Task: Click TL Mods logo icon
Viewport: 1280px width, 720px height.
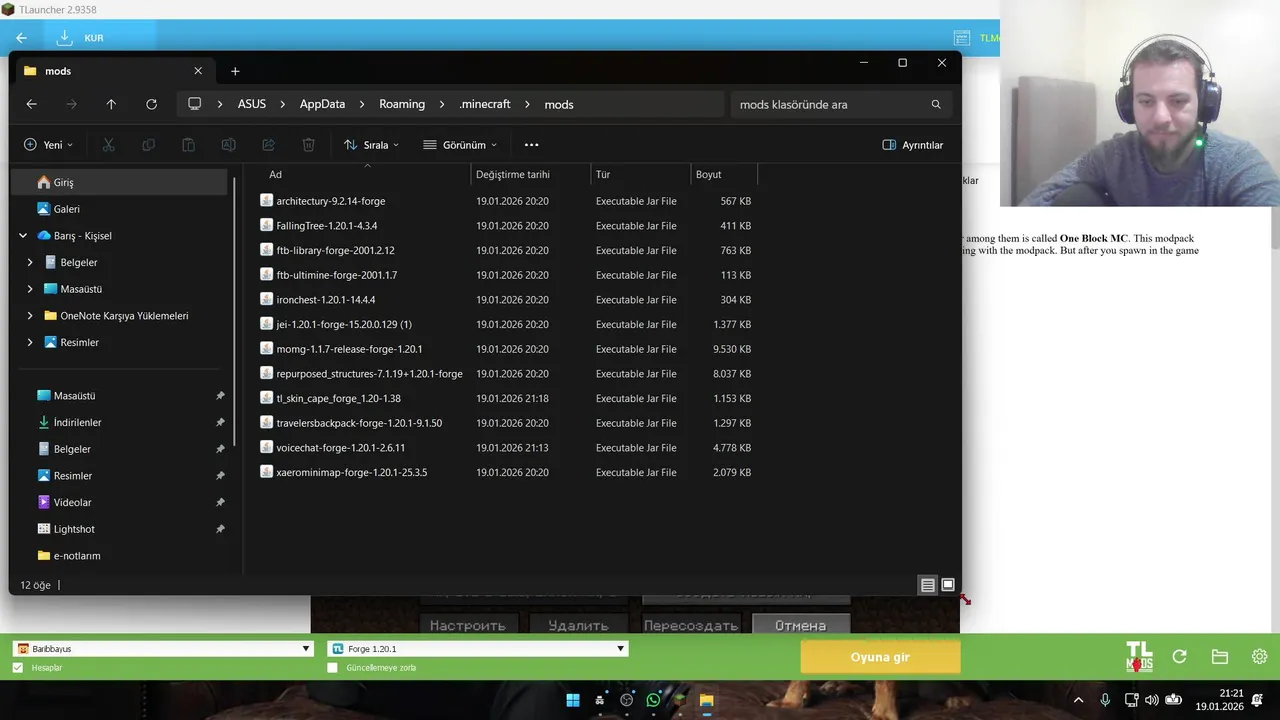Action: (x=1139, y=657)
